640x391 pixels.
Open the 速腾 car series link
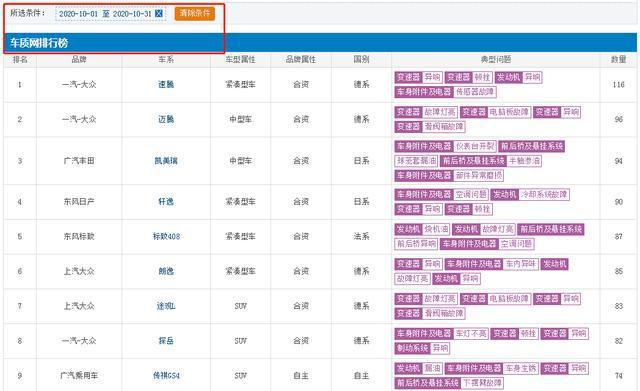tap(166, 84)
